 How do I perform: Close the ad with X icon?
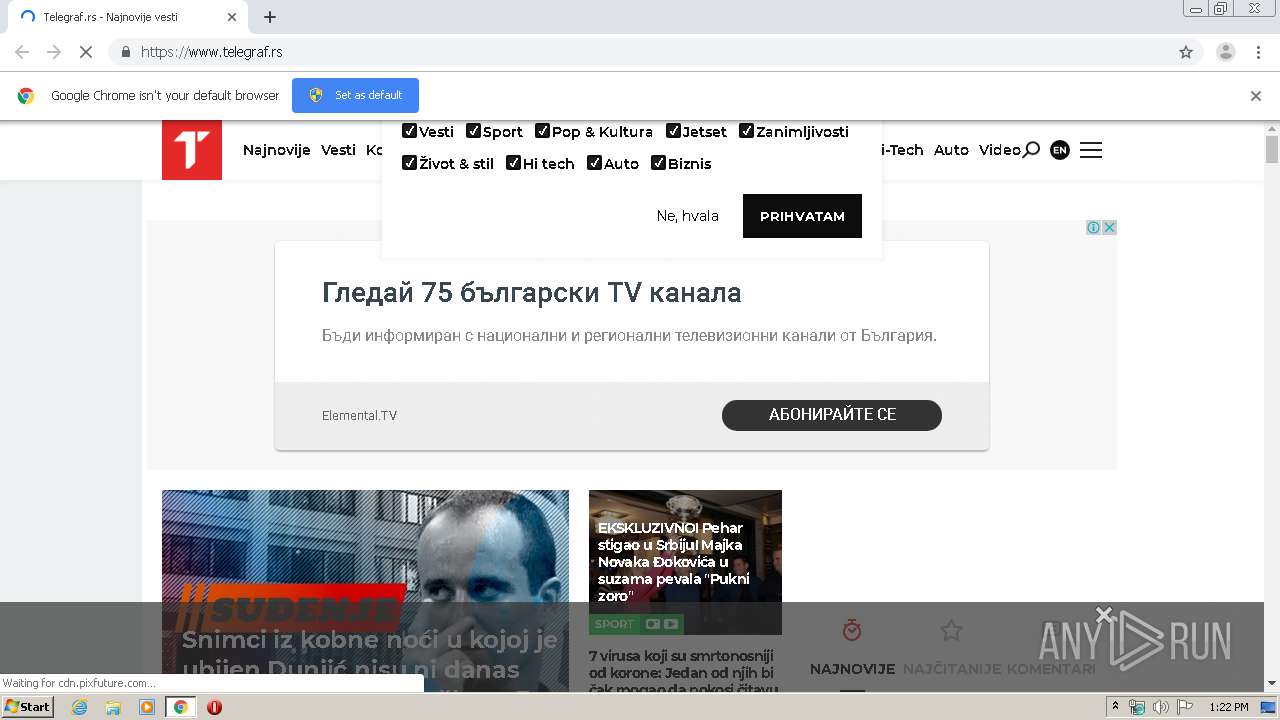(1109, 228)
